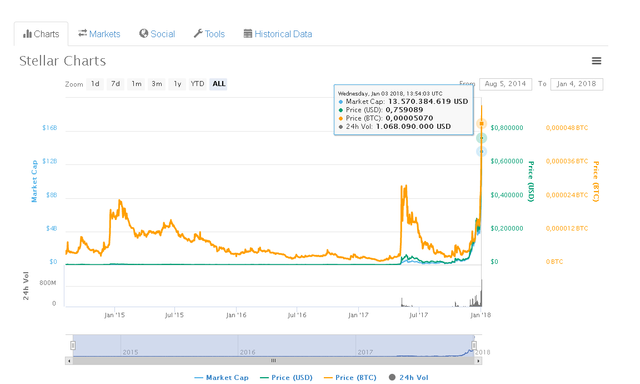Select the ALL zoom range
Viewport: 640px width, 384px height.
coord(218,84)
